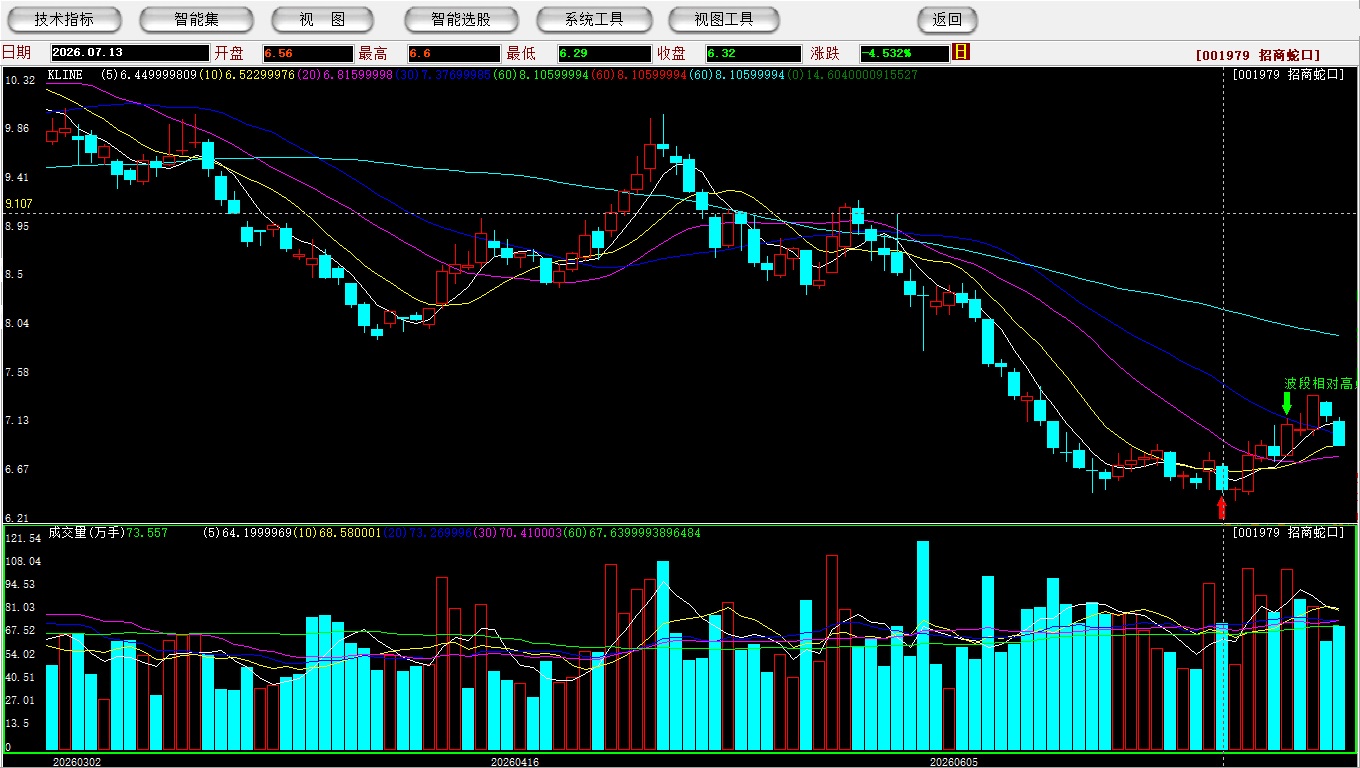Screen dimensions: 1360x768
Task: Click the 波段相对高 annotation text
Action: (1320, 383)
